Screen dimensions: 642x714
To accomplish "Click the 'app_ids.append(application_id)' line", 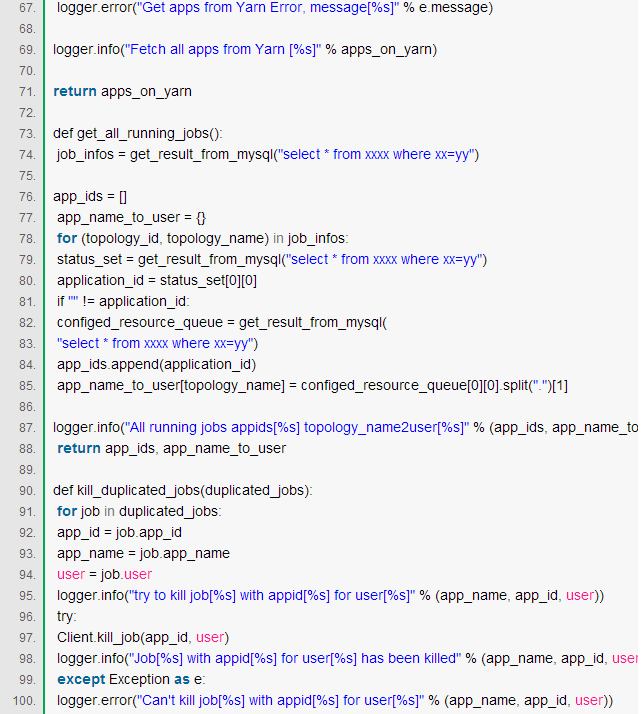I will click(157, 364).
